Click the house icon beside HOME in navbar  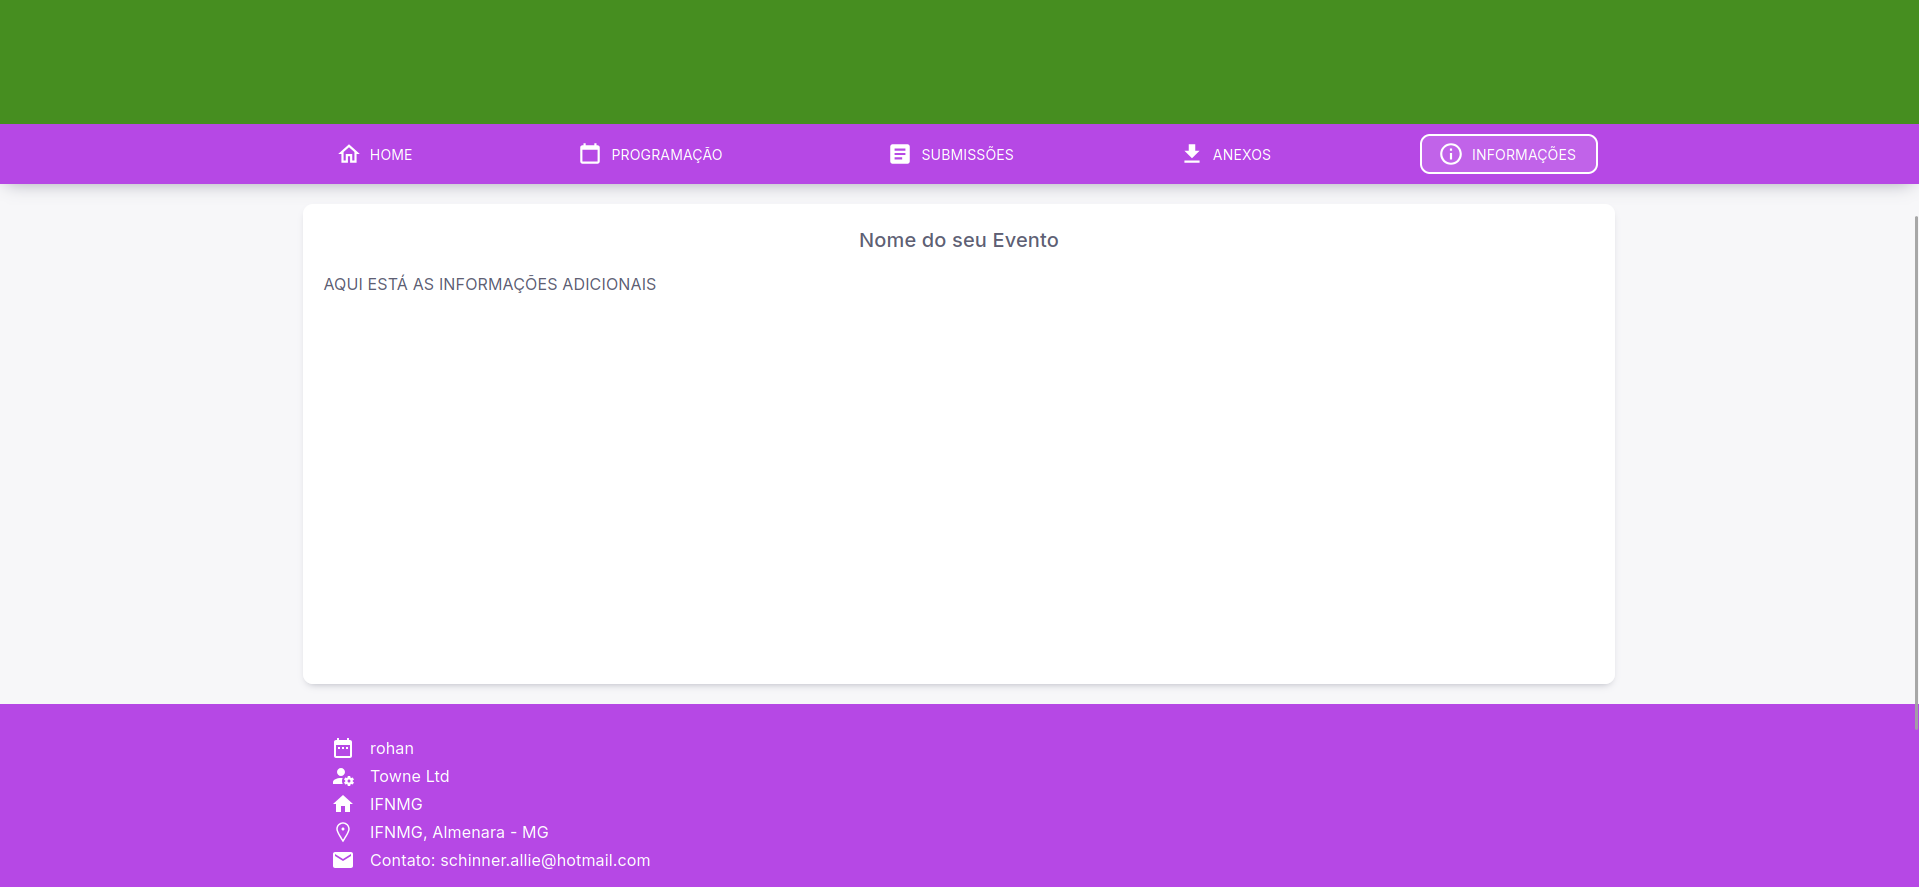[348, 154]
